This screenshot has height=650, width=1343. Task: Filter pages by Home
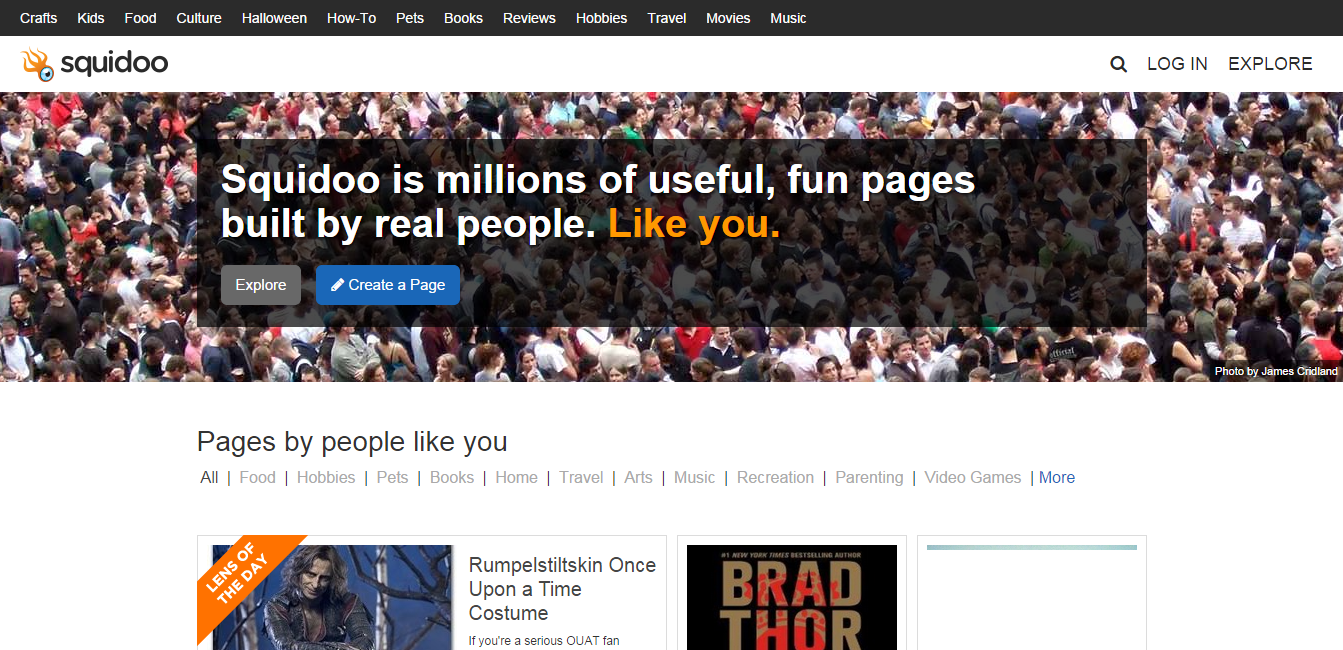coord(516,477)
